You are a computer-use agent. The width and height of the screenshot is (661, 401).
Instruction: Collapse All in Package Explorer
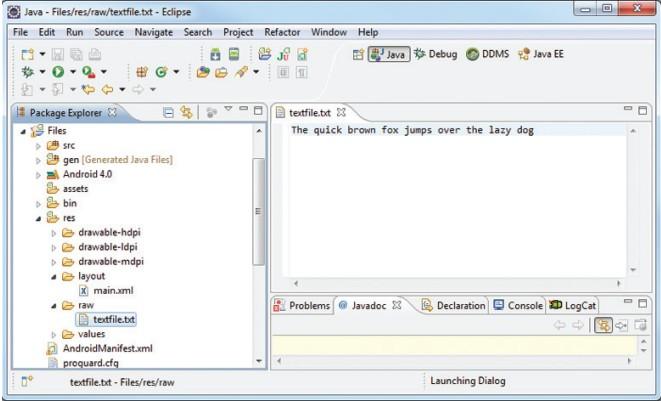coord(168,112)
